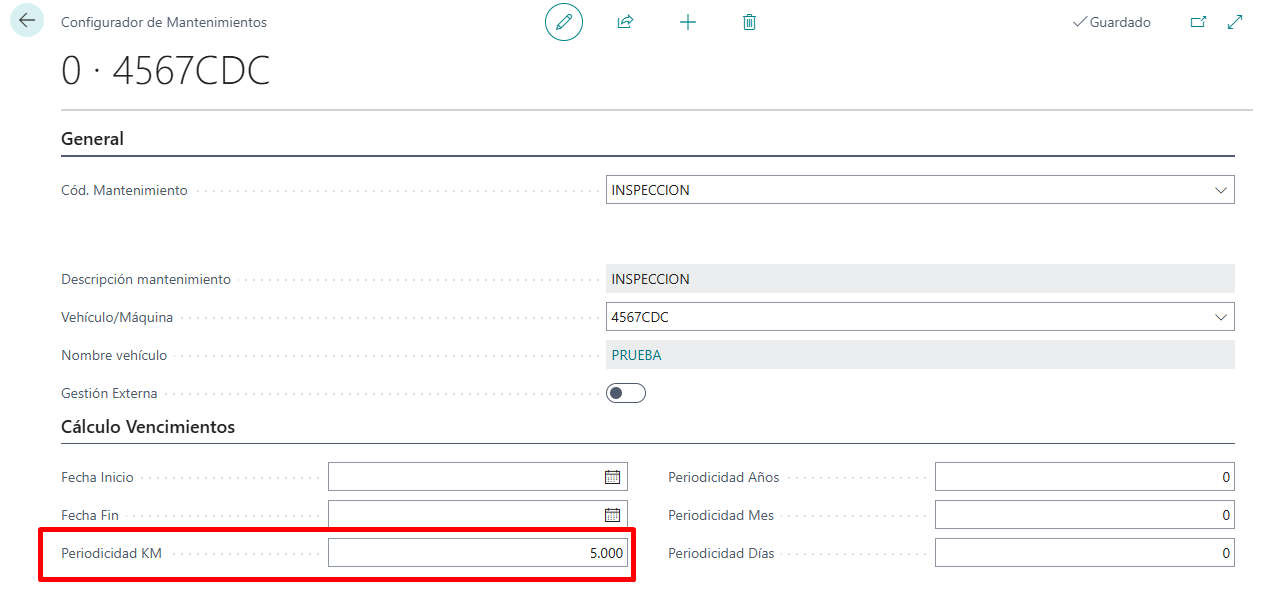Click the Nombre vehículo label

click(x=114, y=355)
